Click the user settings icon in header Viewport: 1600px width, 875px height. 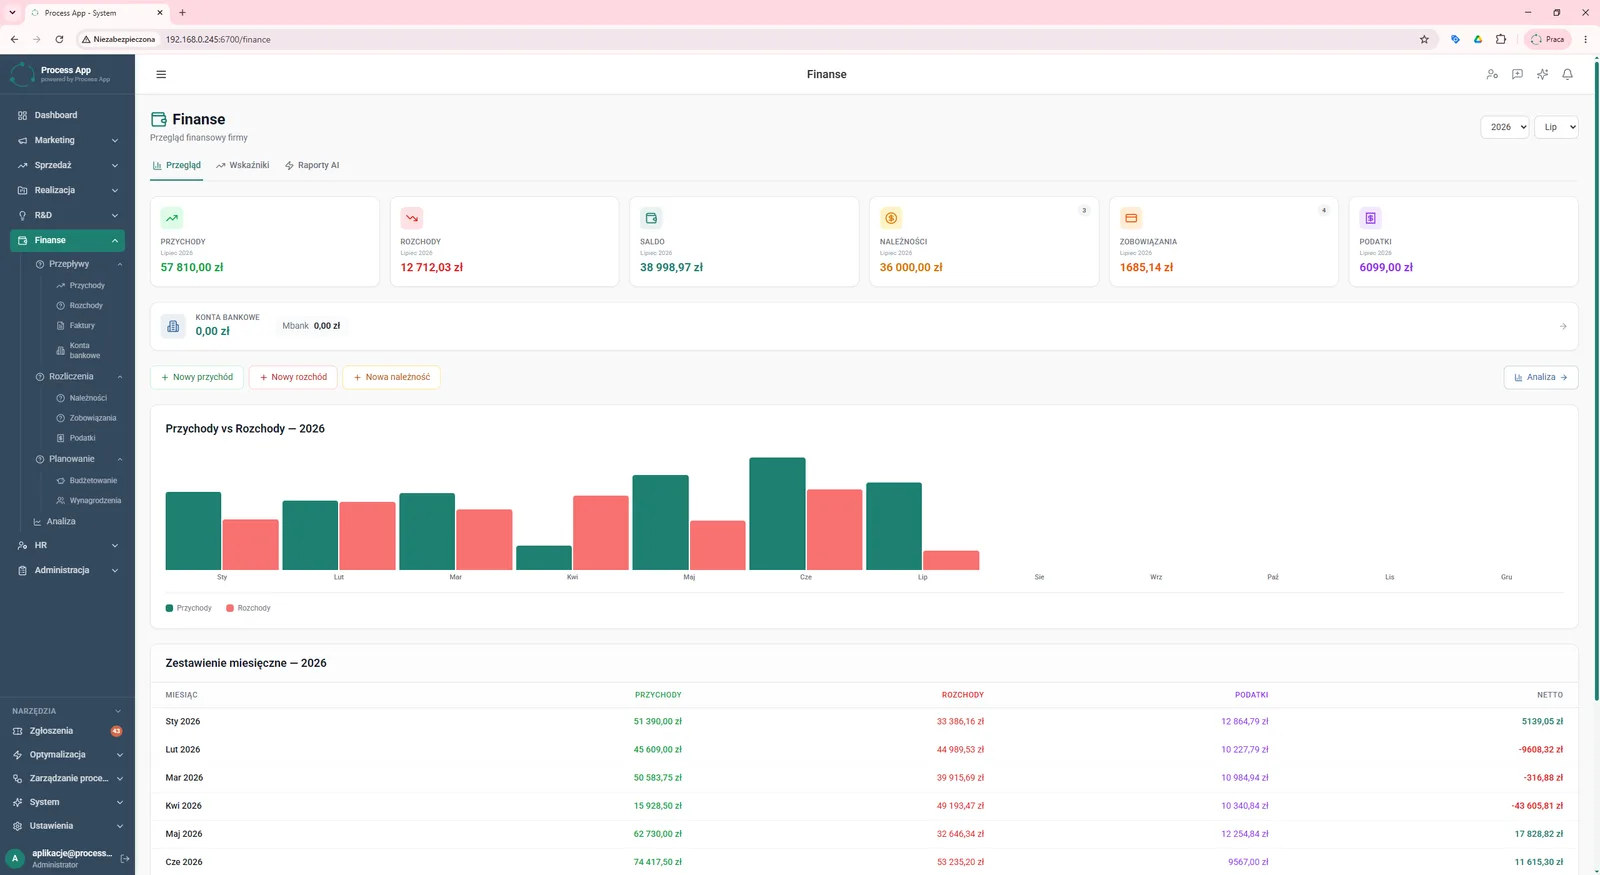point(1492,74)
